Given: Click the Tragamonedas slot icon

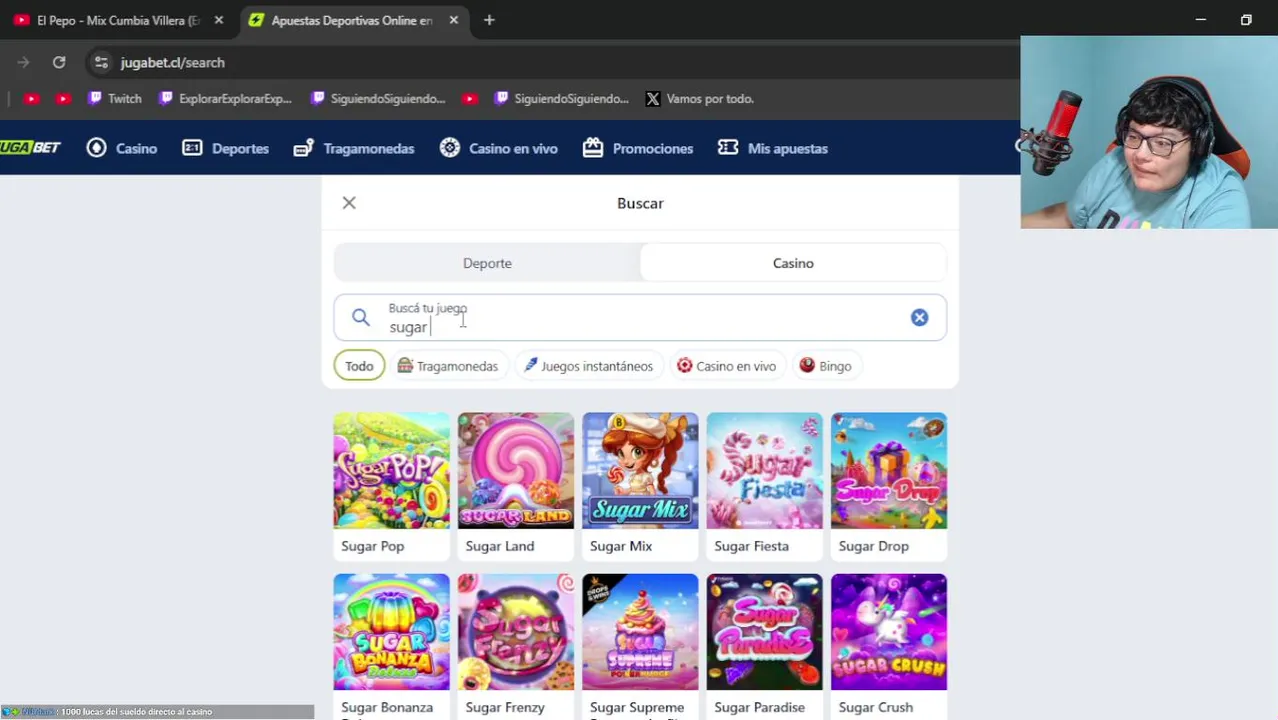Looking at the screenshot, I should [304, 148].
